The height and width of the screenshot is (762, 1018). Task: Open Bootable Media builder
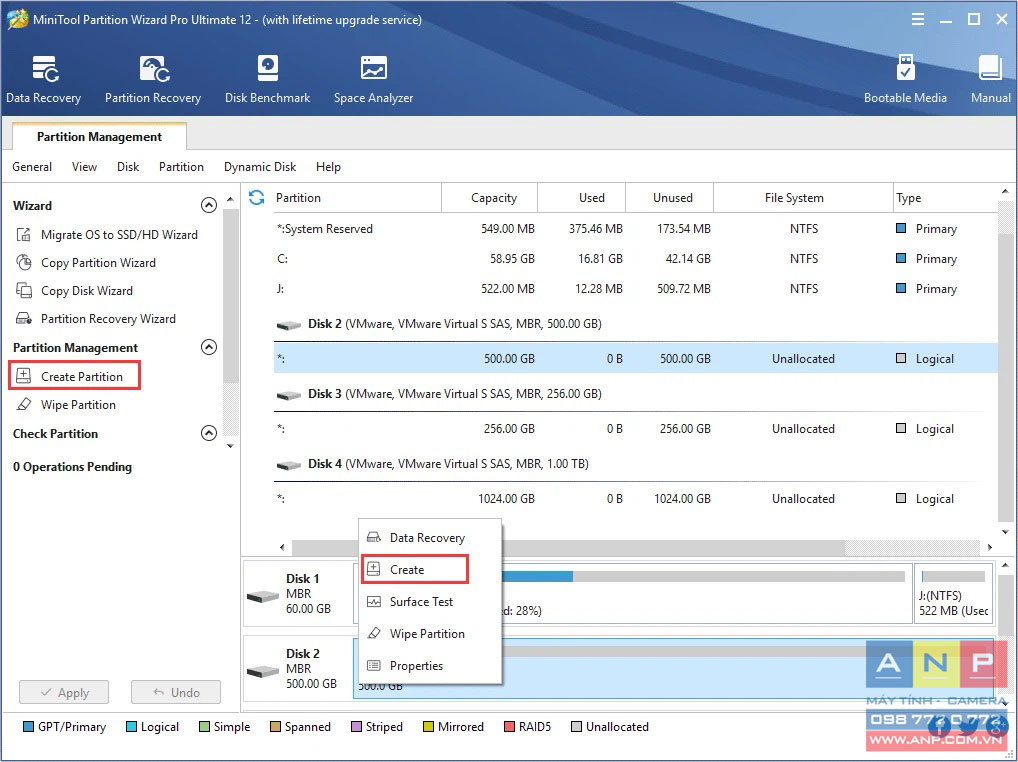[905, 79]
